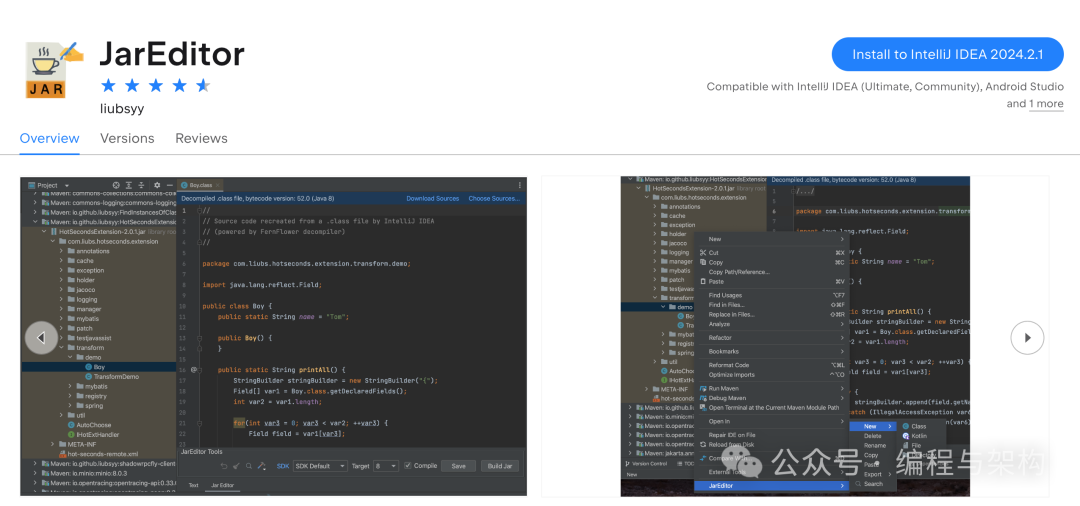Select the Boy.class editor tab

point(200,185)
